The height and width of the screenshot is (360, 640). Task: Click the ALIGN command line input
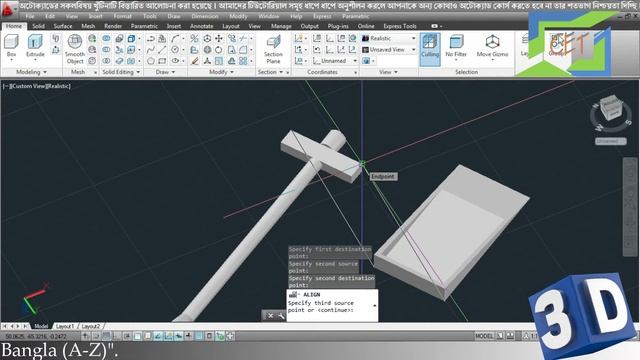(332, 306)
